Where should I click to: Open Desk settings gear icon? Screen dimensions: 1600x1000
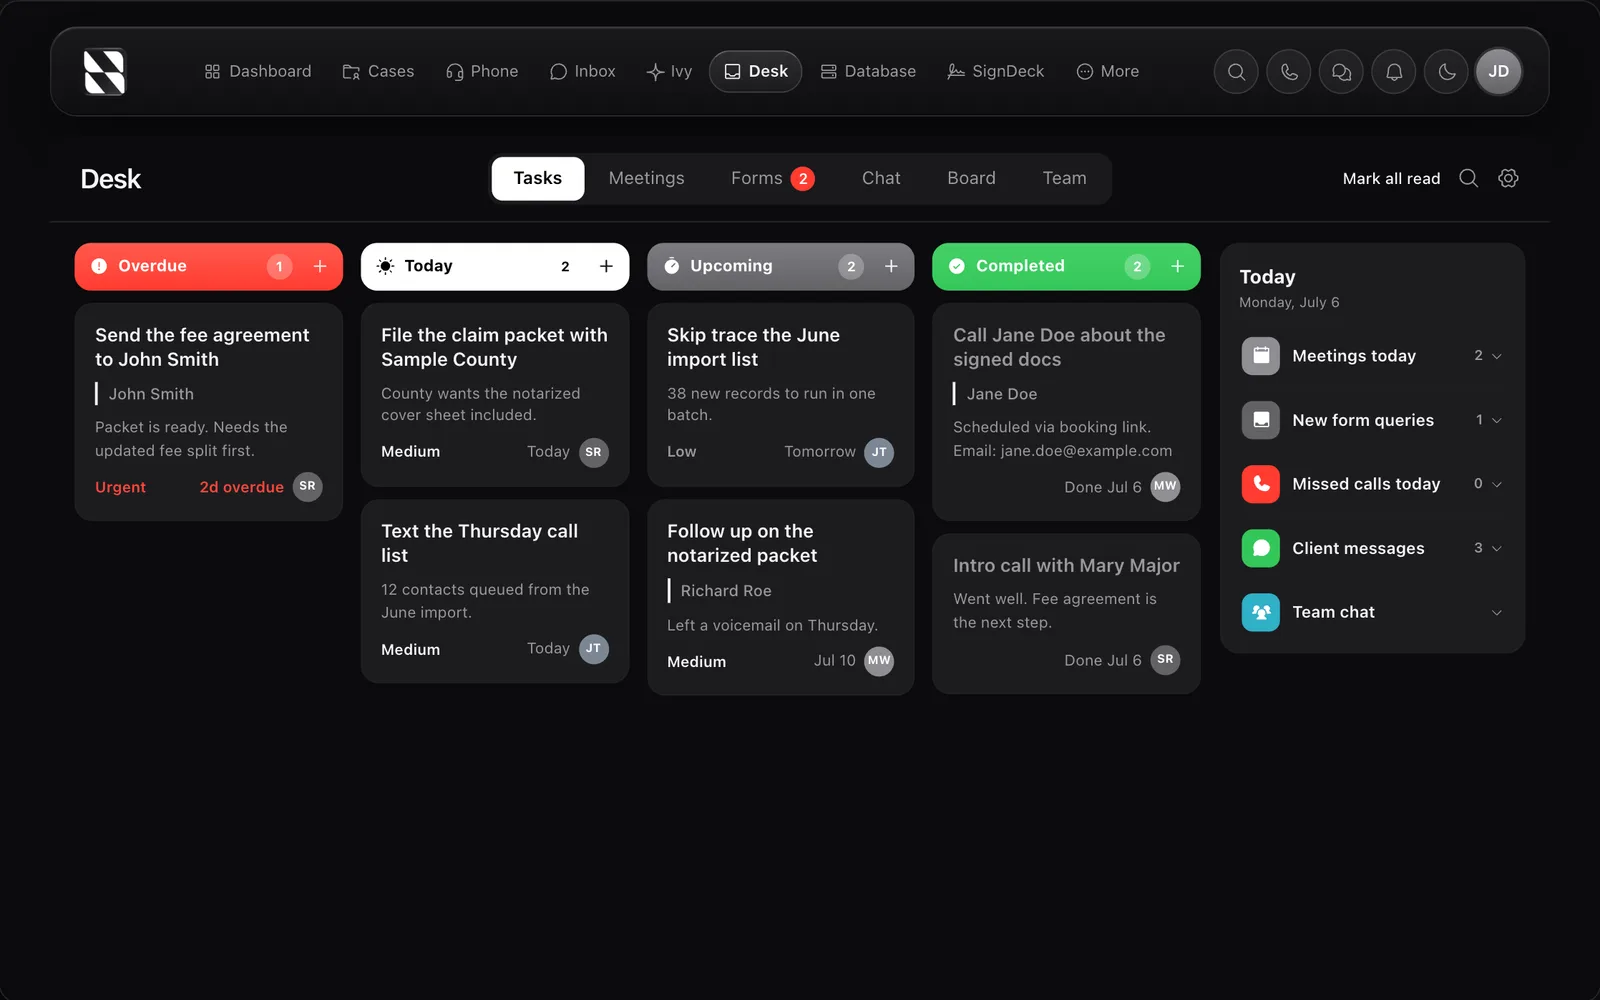coord(1508,178)
